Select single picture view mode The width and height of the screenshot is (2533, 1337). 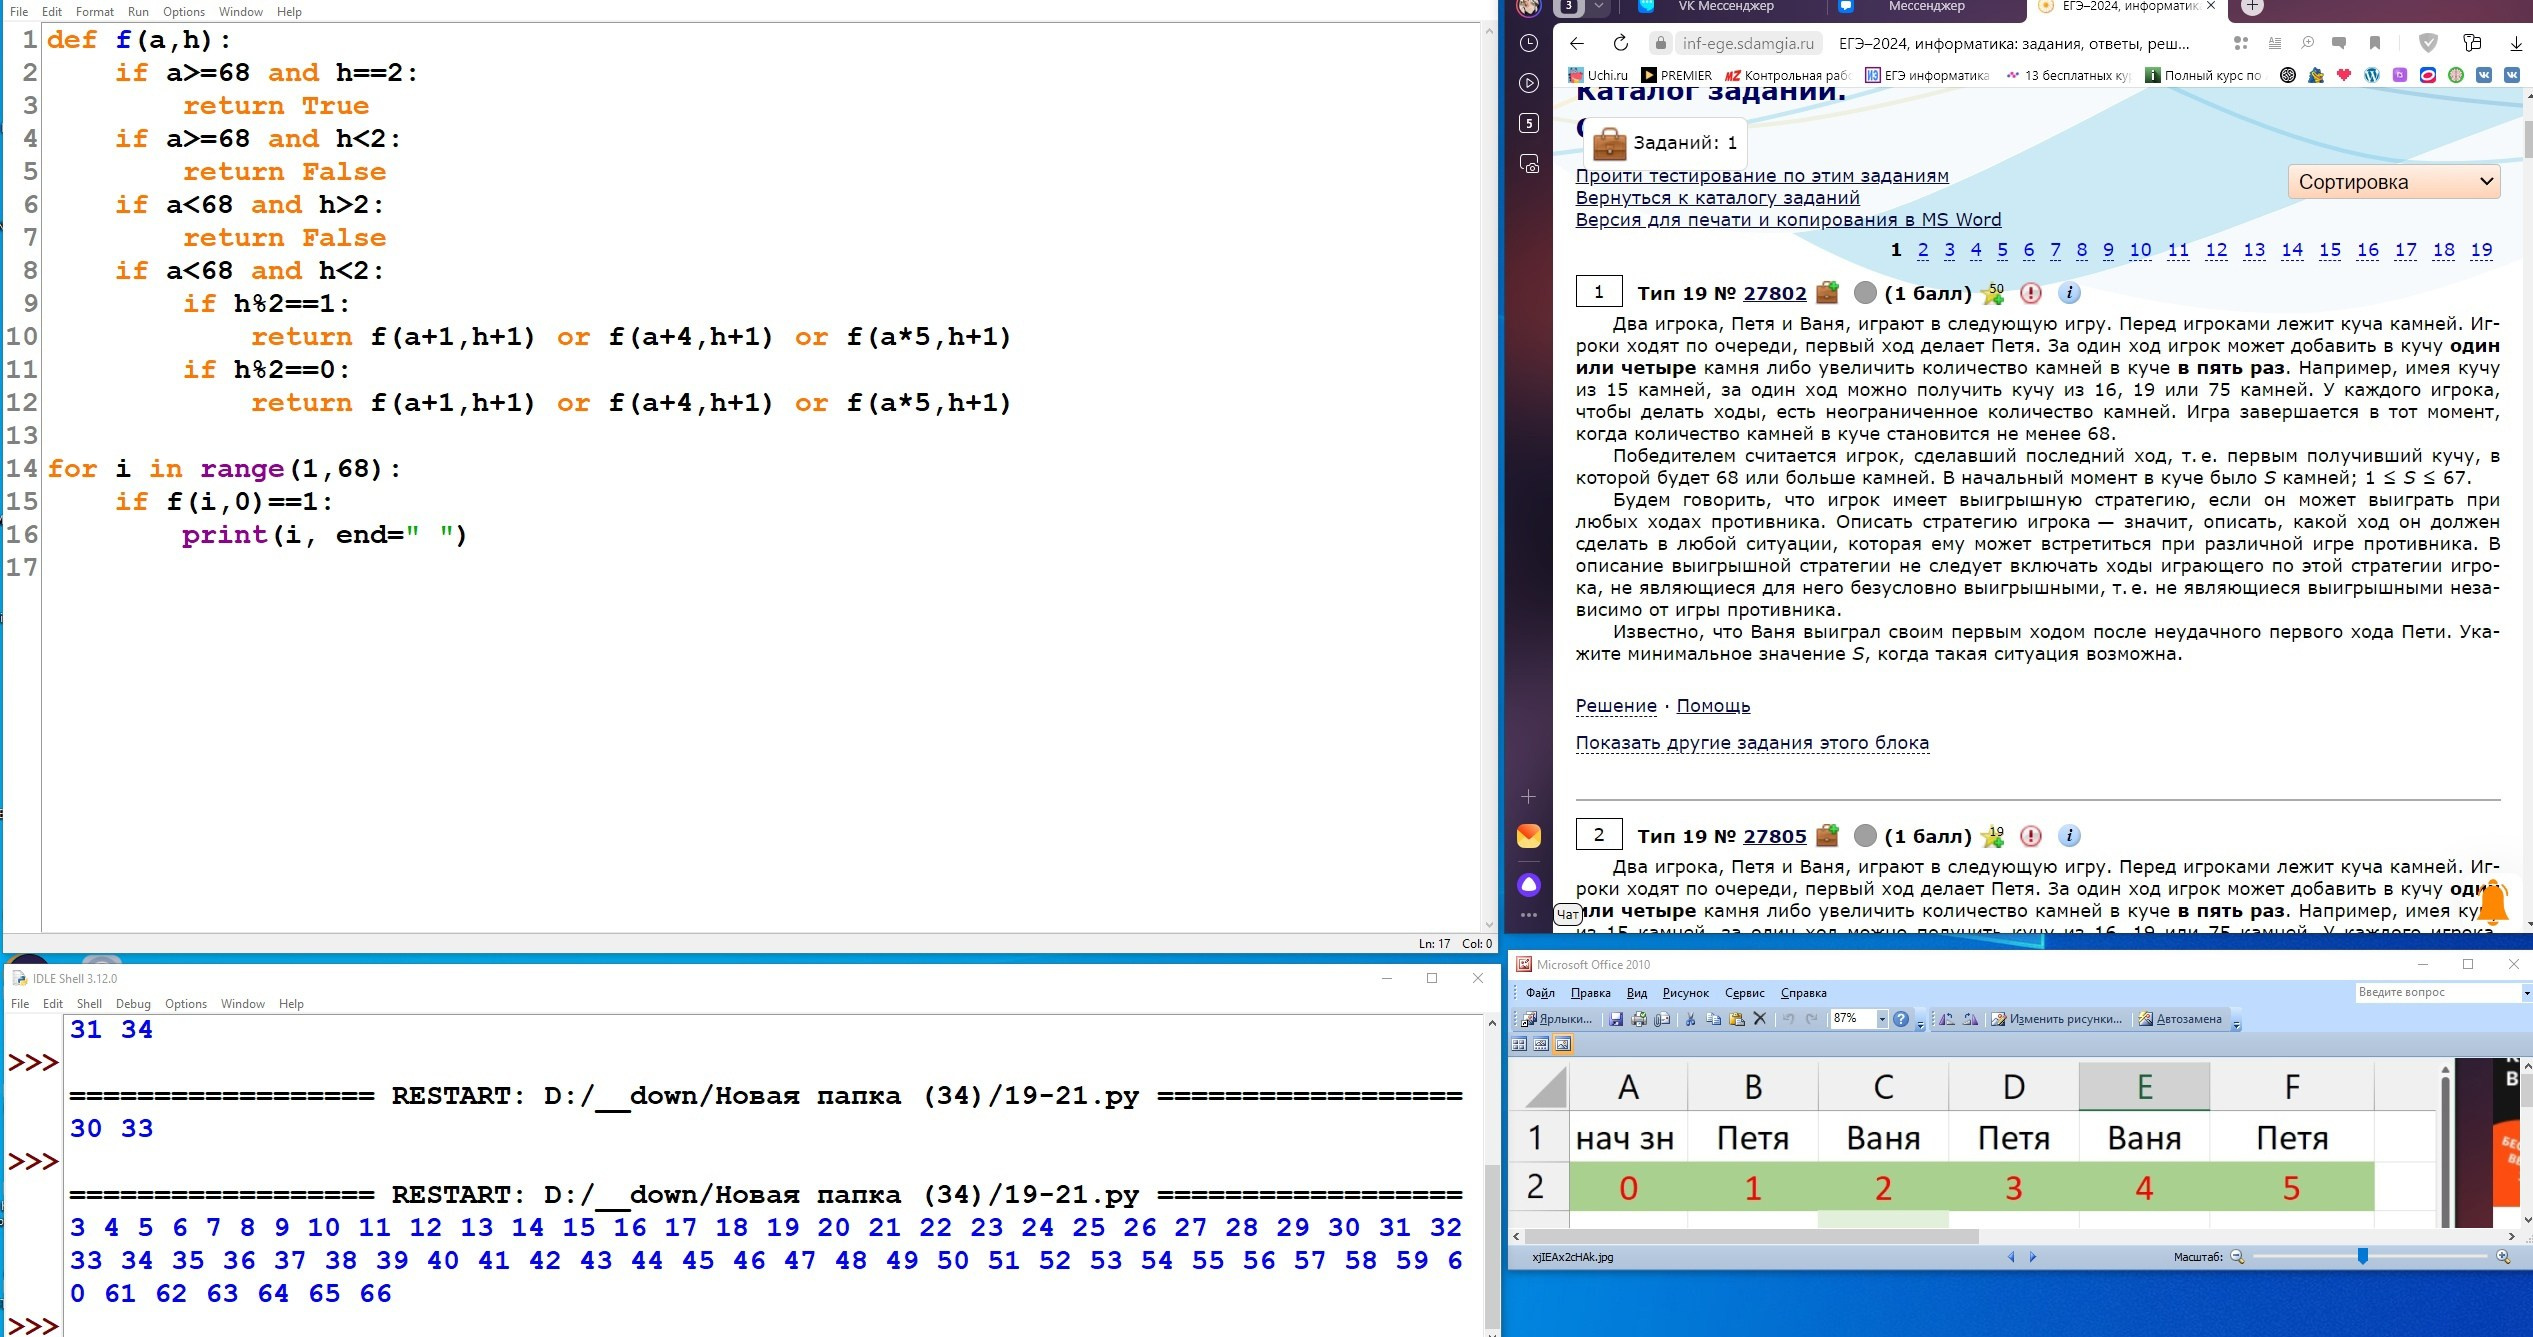[x=1563, y=1045]
